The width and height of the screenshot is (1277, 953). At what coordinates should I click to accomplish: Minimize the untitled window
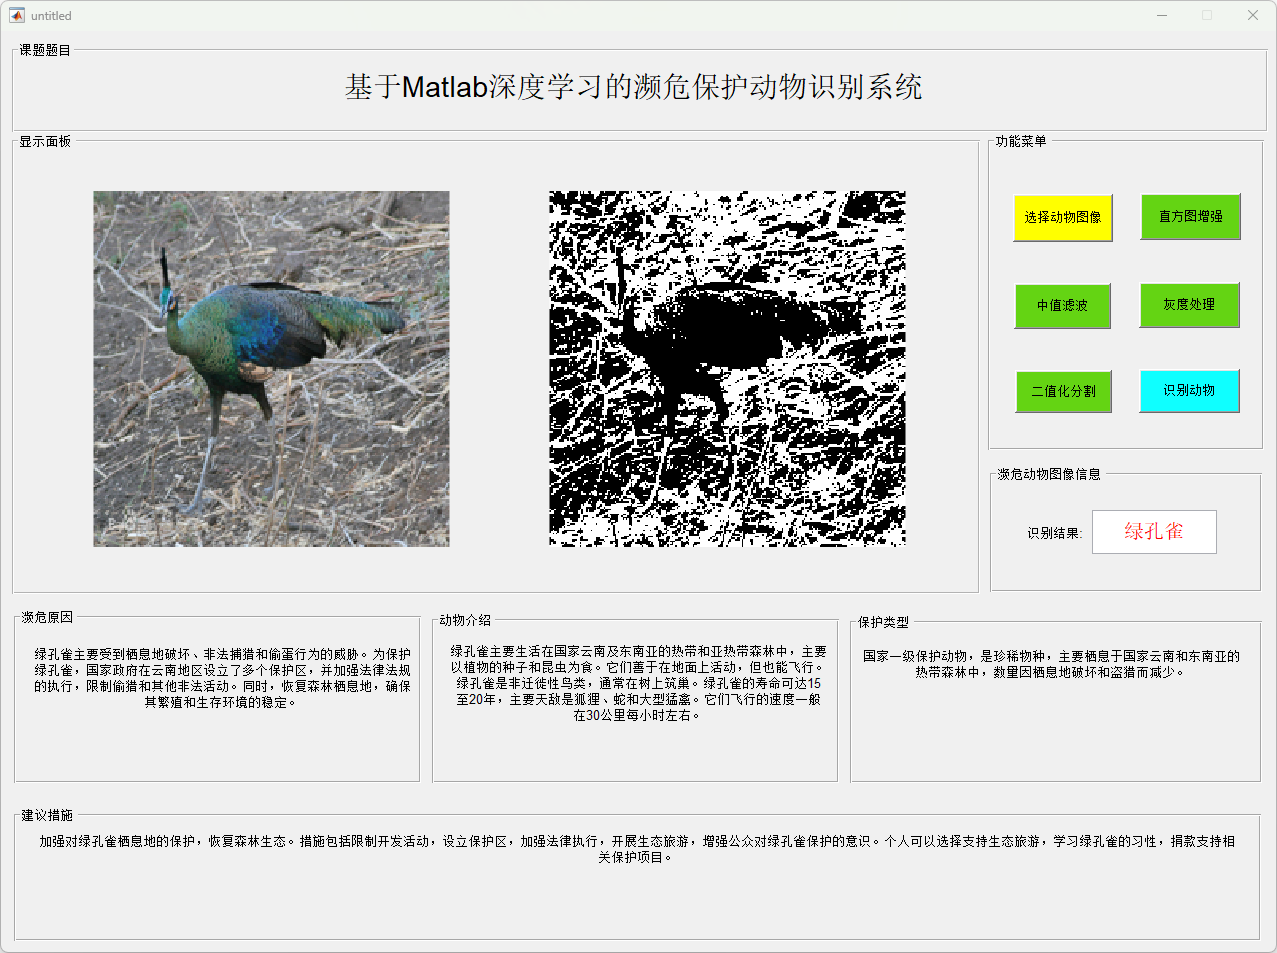point(1162,15)
